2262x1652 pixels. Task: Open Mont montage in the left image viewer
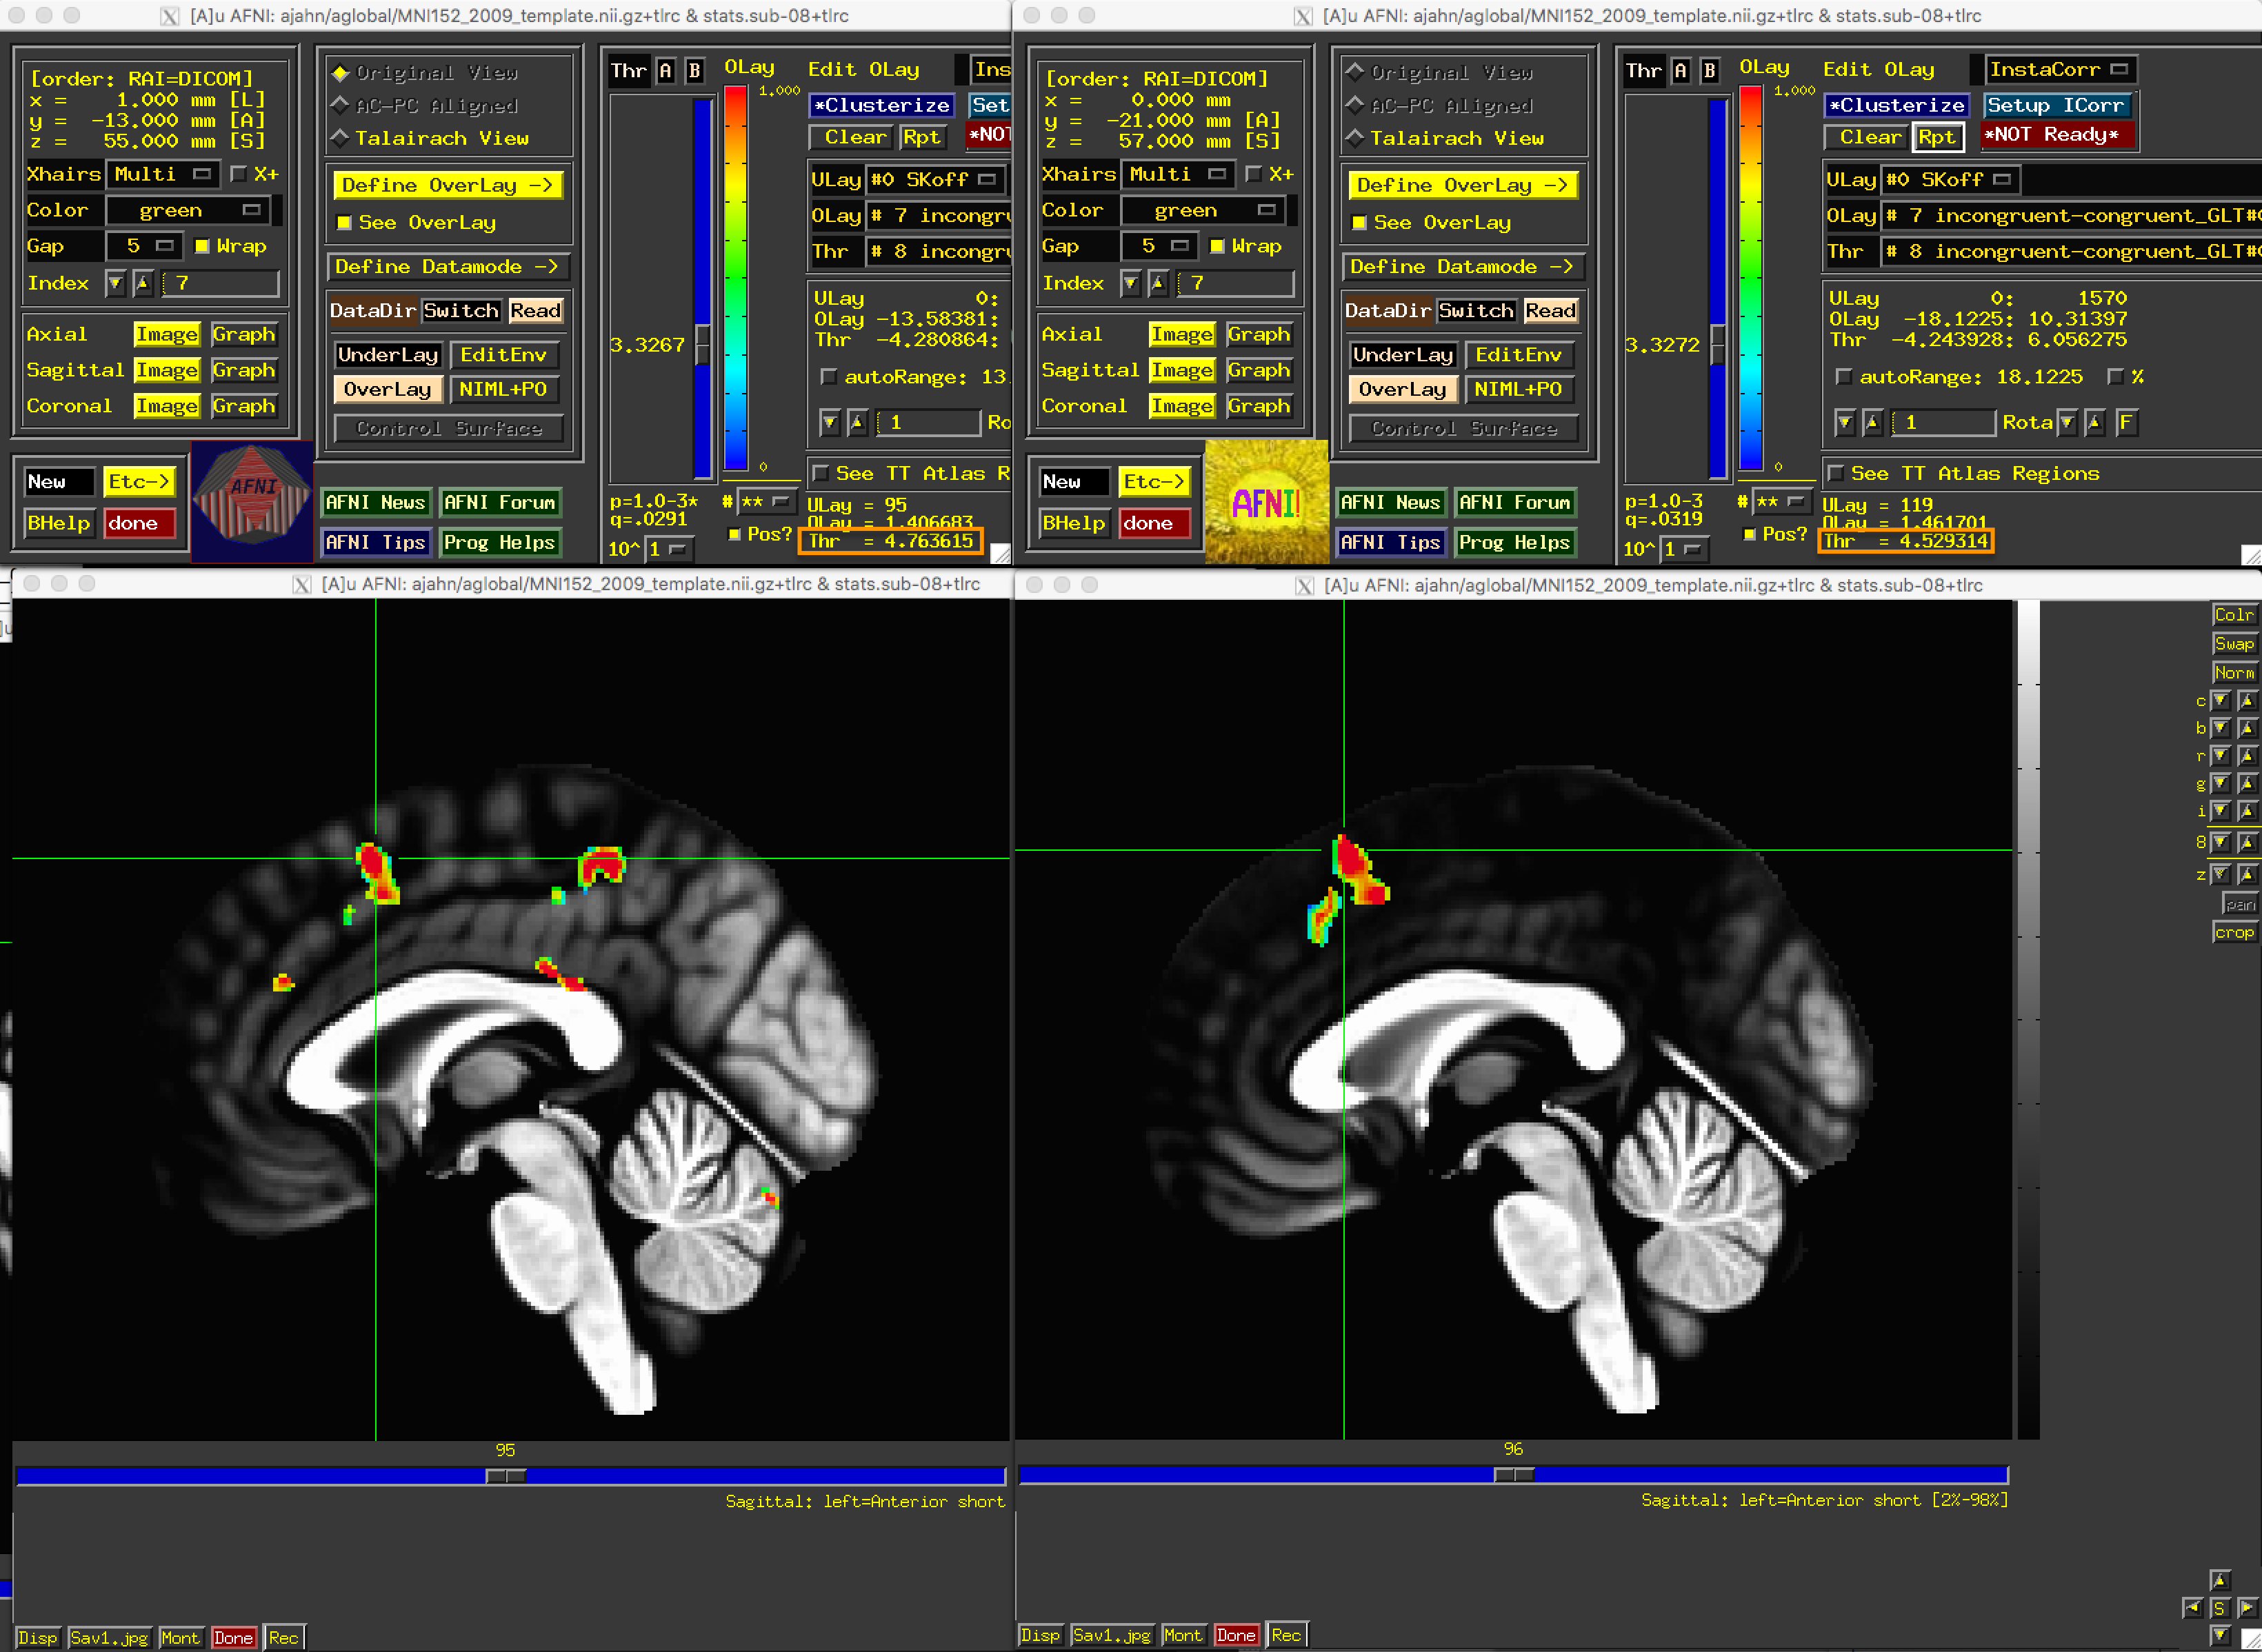pos(180,1638)
